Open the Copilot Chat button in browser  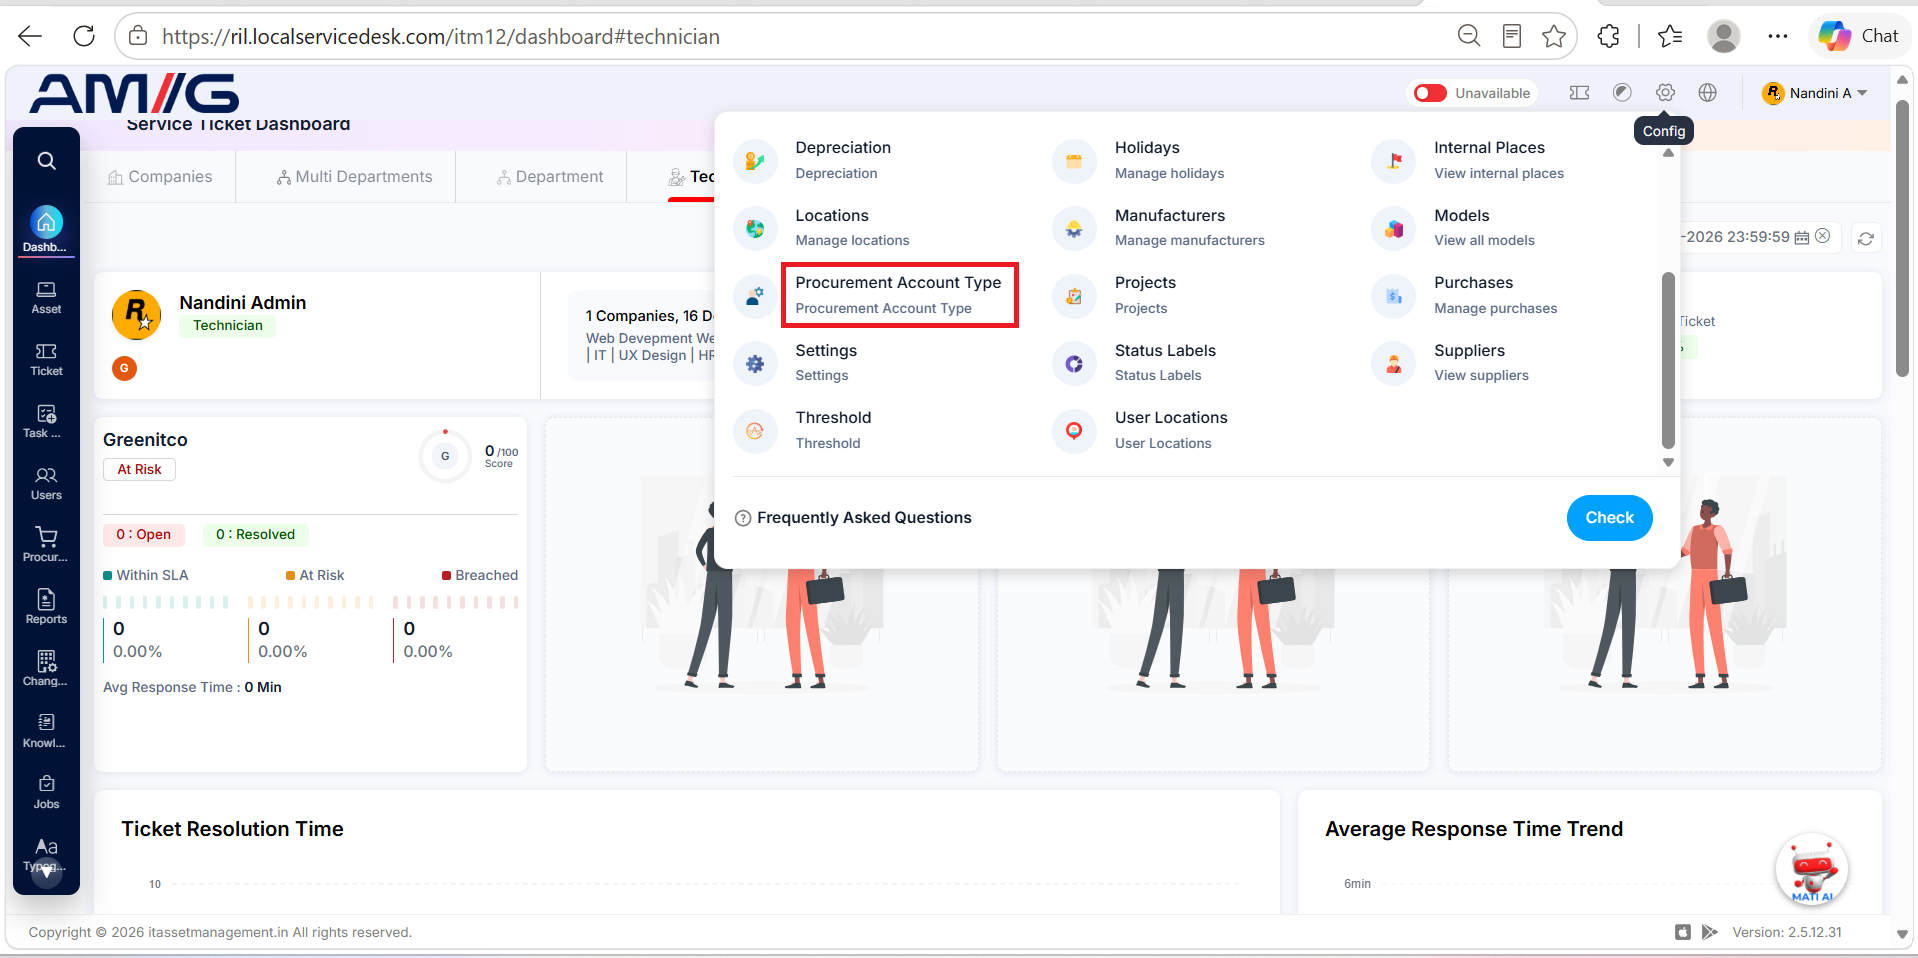pos(1859,36)
